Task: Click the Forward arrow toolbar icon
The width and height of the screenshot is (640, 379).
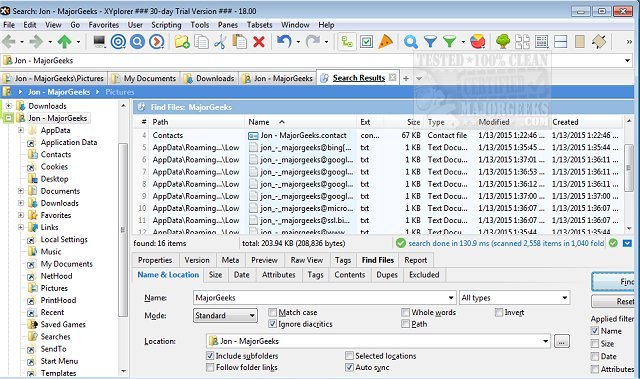Action: 36,42
